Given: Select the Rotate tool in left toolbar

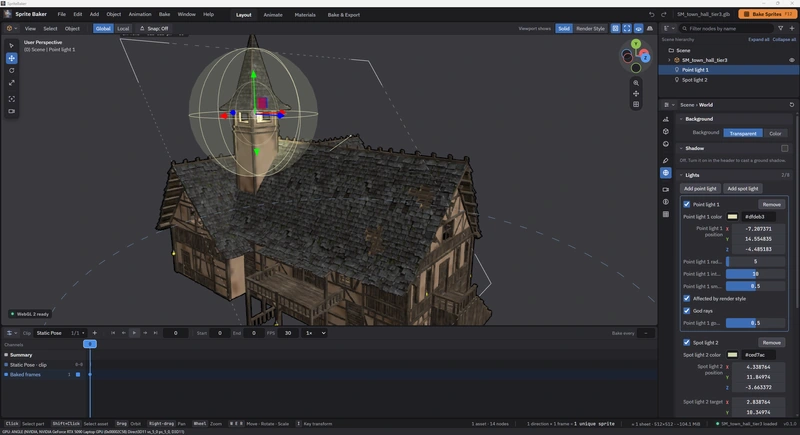Looking at the screenshot, I should [11, 70].
